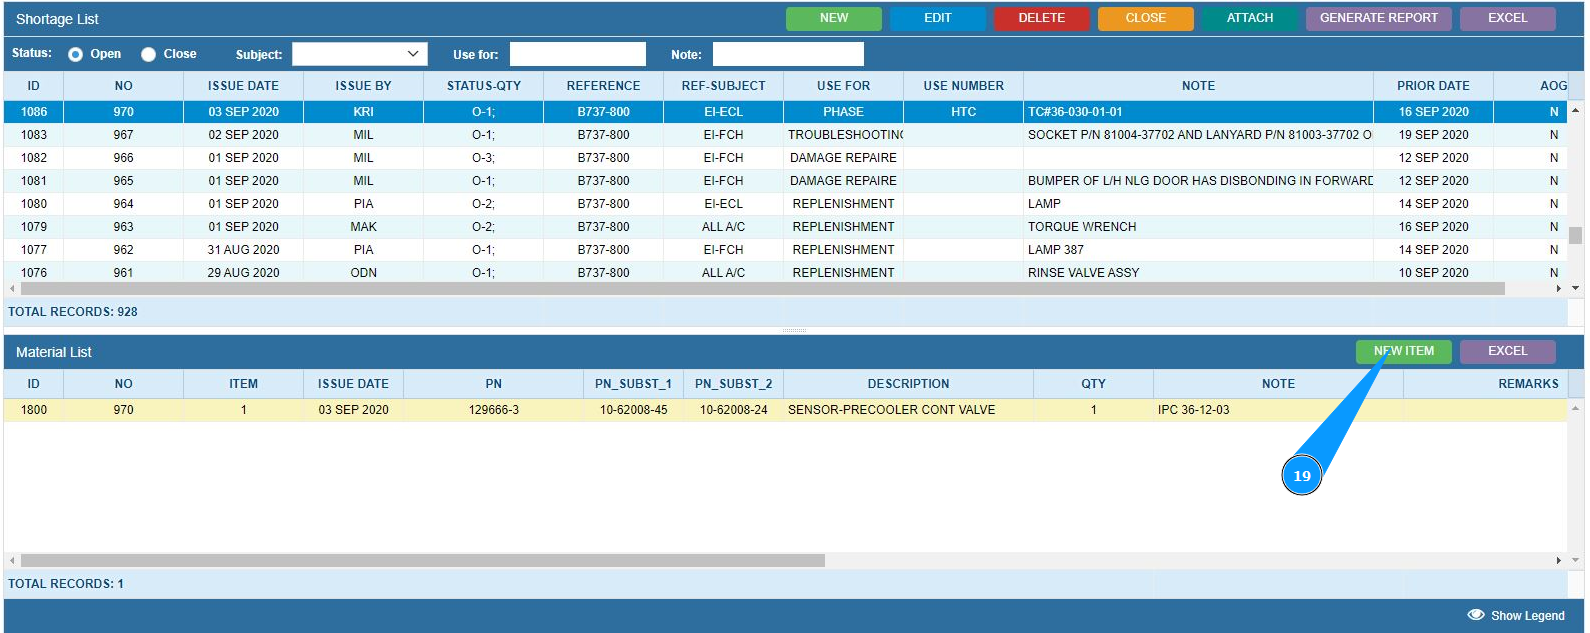Click part number 129666-3 cell

(493, 410)
